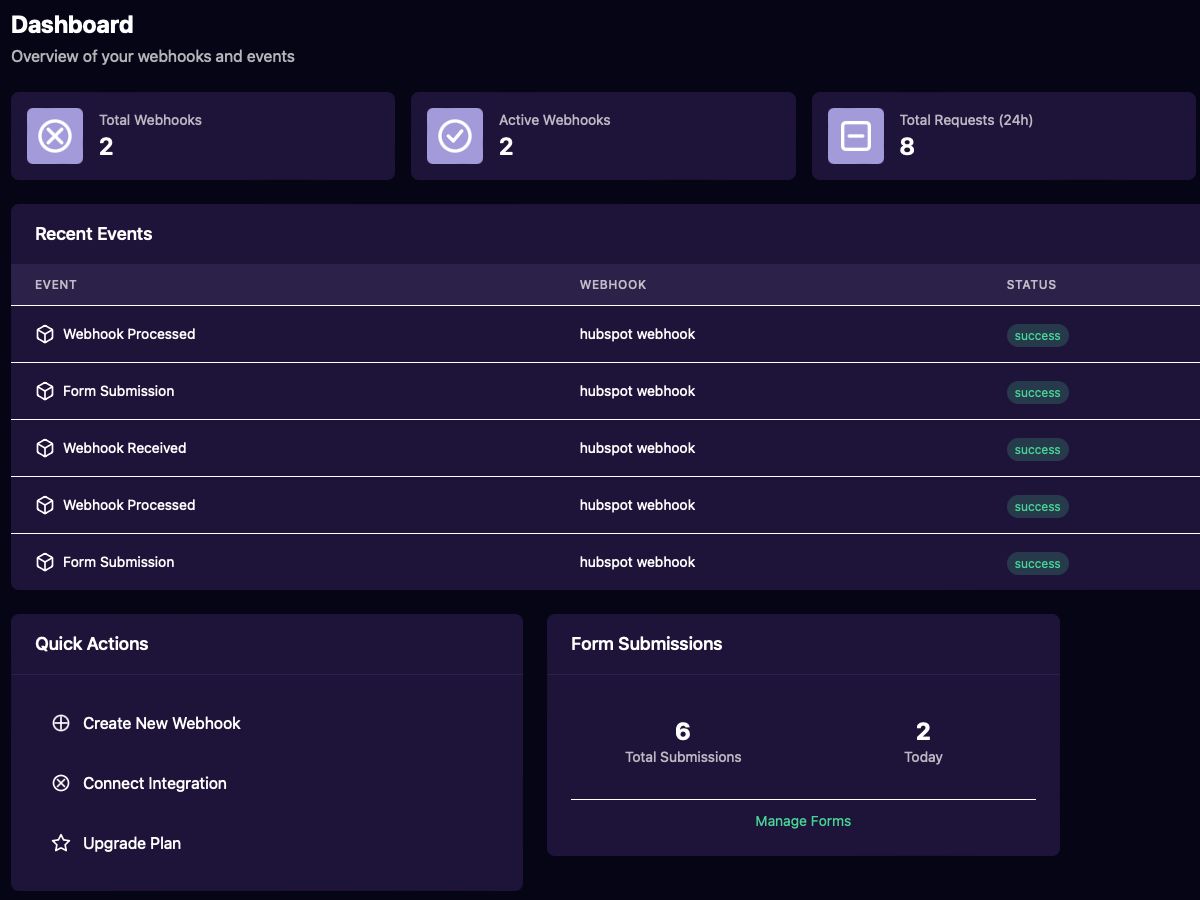Click the cube icon beside the Webhook Received event
The width and height of the screenshot is (1200, 900).
[x=45, y=448]
